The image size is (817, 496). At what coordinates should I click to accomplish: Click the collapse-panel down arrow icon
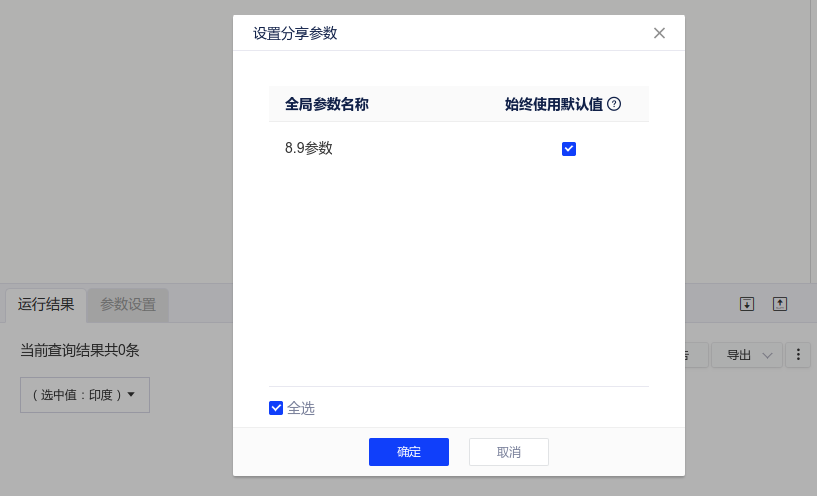pyautogui.click(x=746, y=304)
